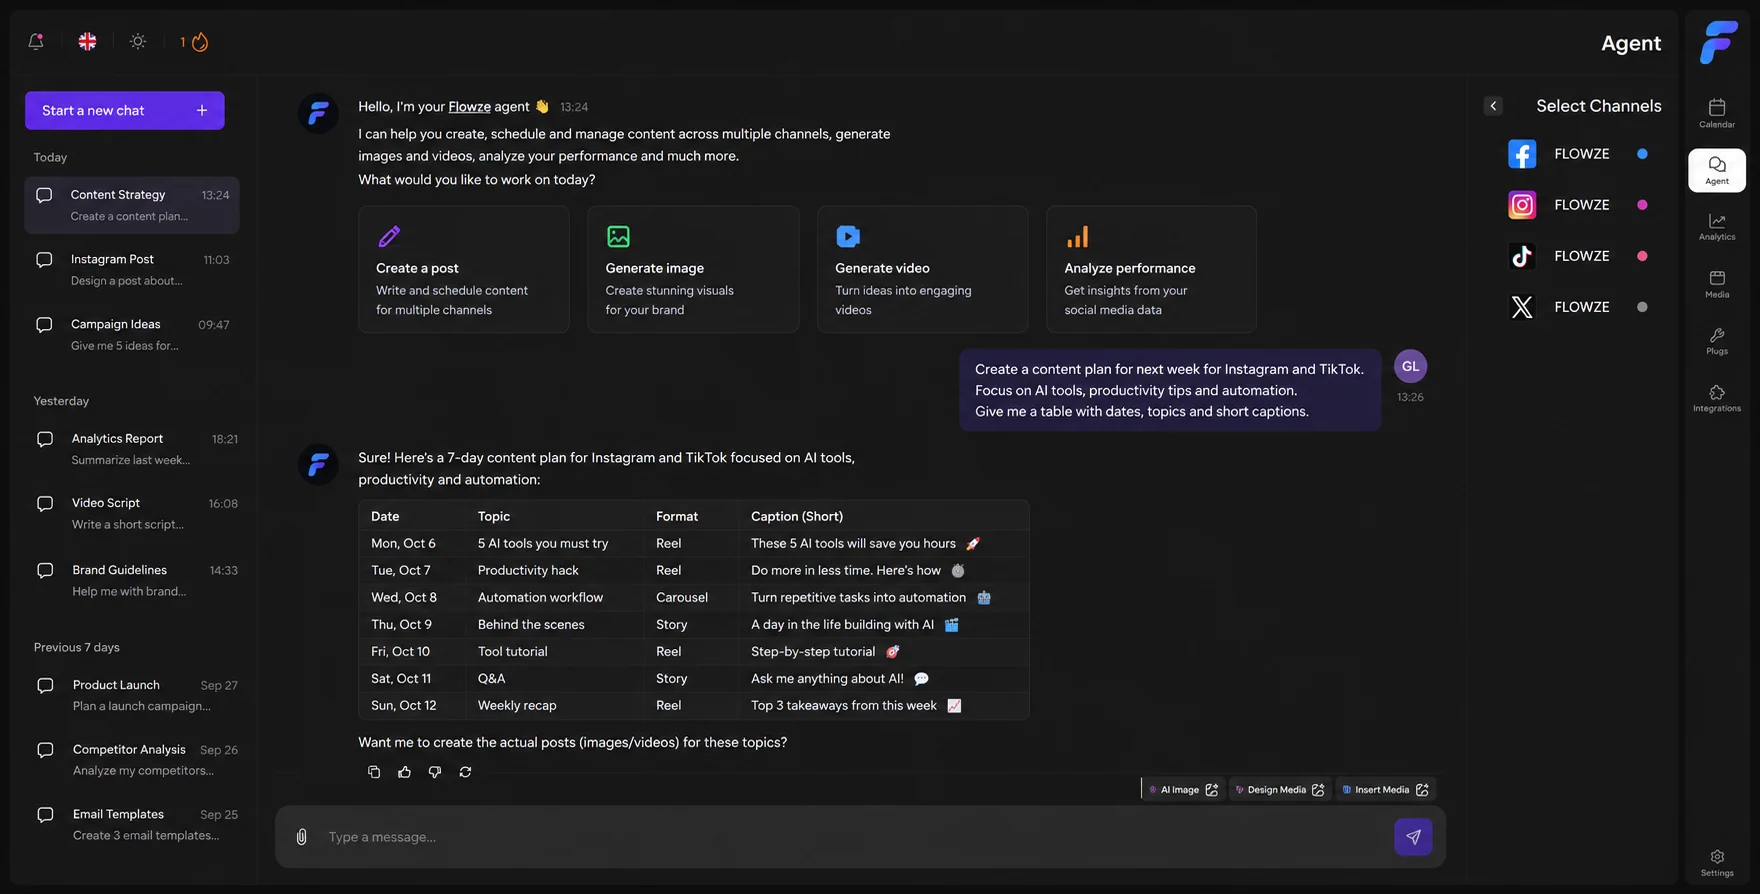Toggle the Instagram FLOWZE channel

1578,205
